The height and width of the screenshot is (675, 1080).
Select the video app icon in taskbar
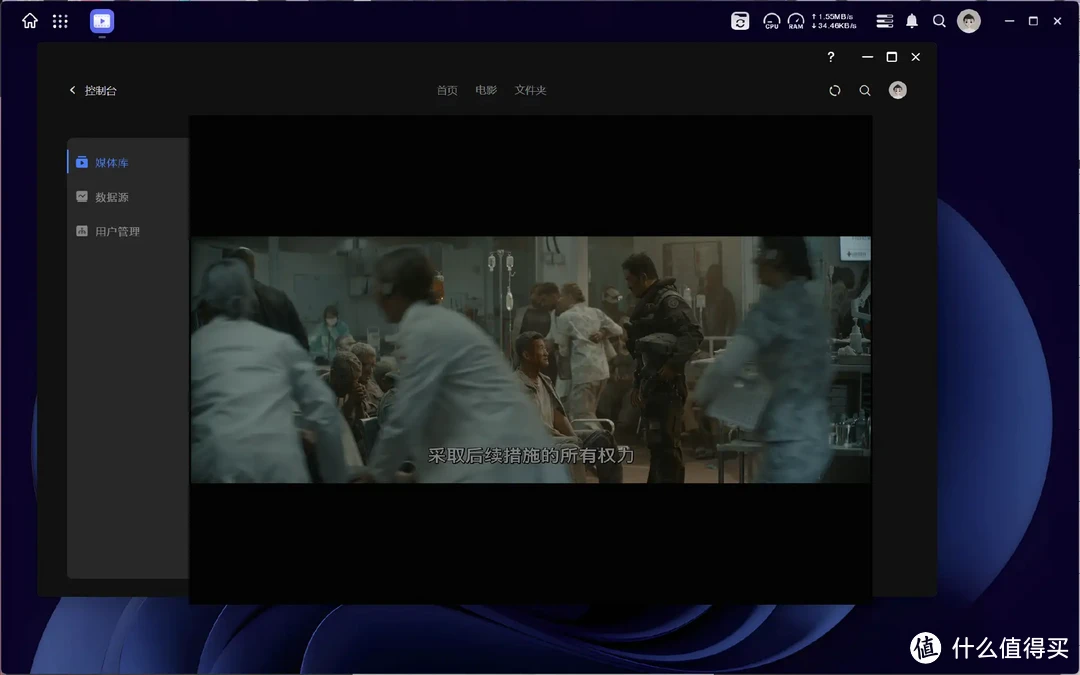(102, 21)
